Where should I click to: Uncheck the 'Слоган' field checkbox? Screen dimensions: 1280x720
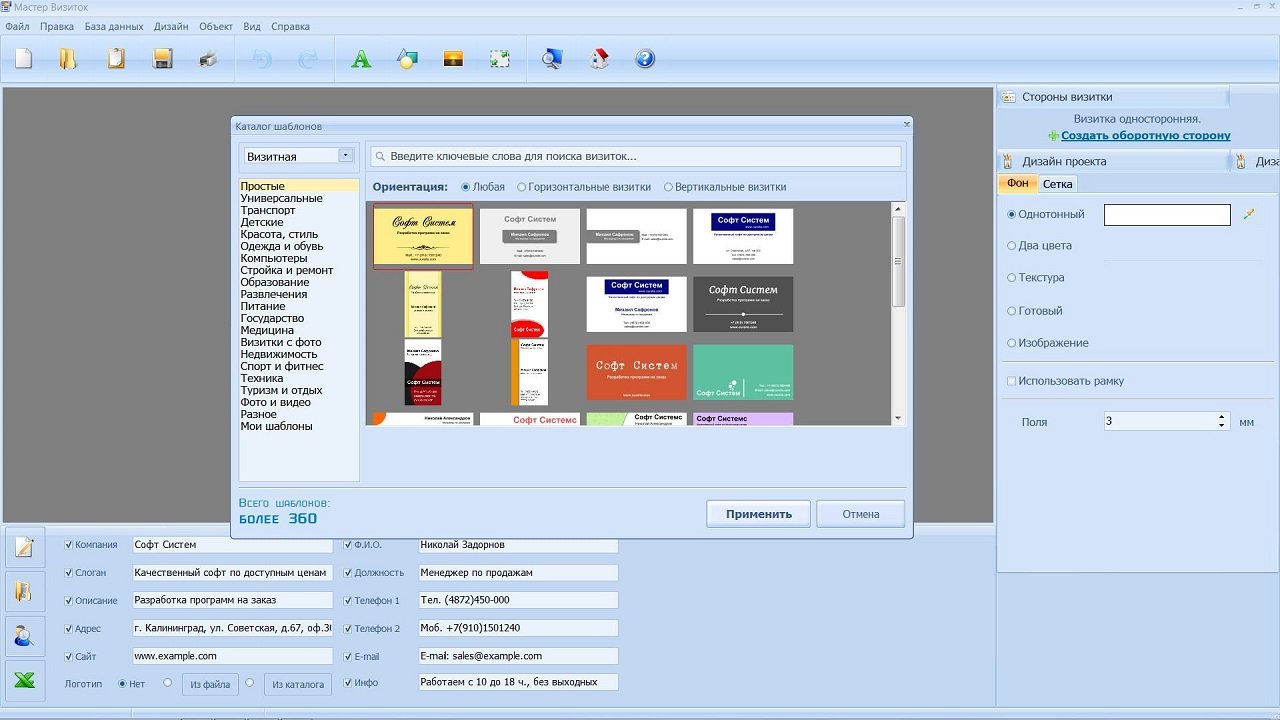(x=68, y=573)
